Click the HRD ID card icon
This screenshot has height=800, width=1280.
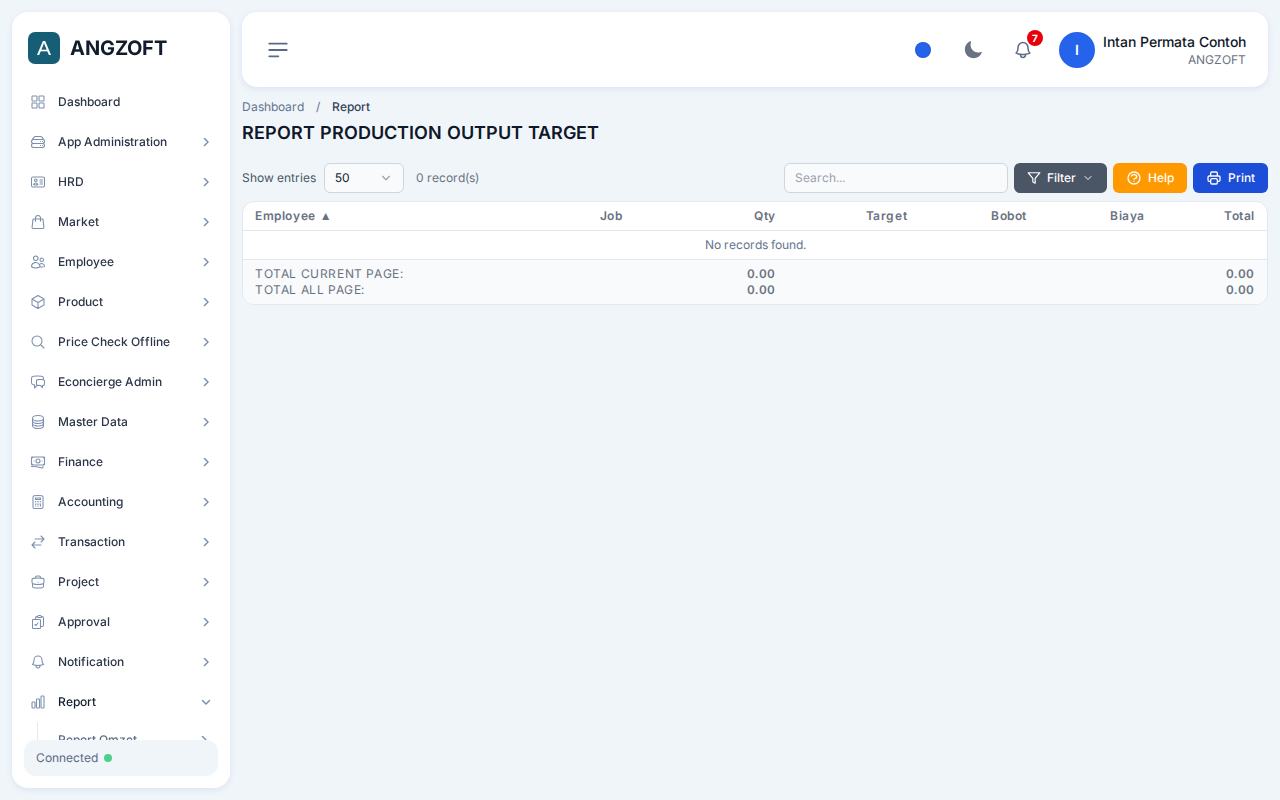[38, 182]
